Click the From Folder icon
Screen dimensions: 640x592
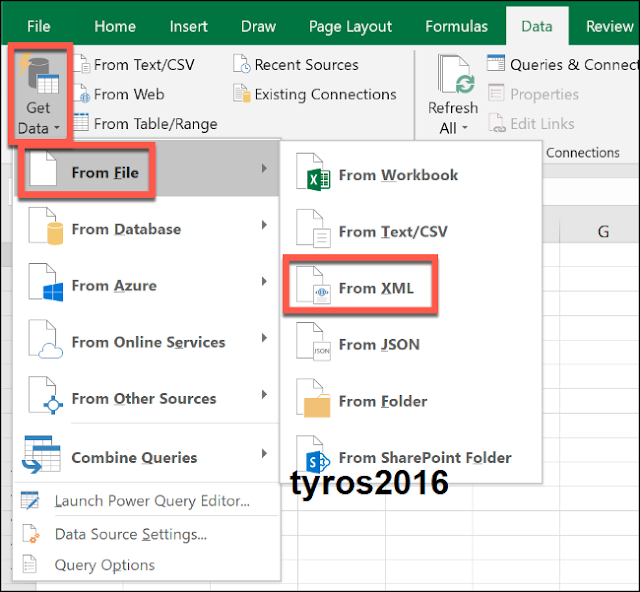(x=313, y=398)
